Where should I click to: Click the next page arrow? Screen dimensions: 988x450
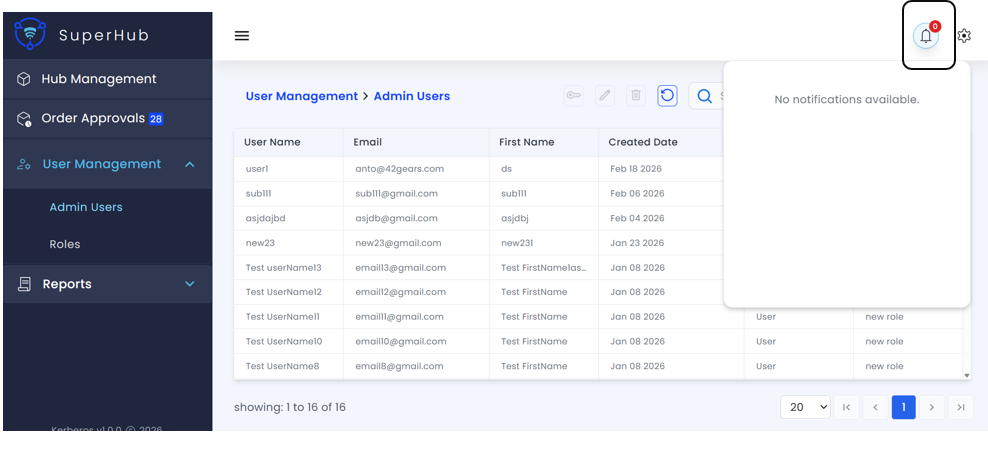tap(932, 407)
